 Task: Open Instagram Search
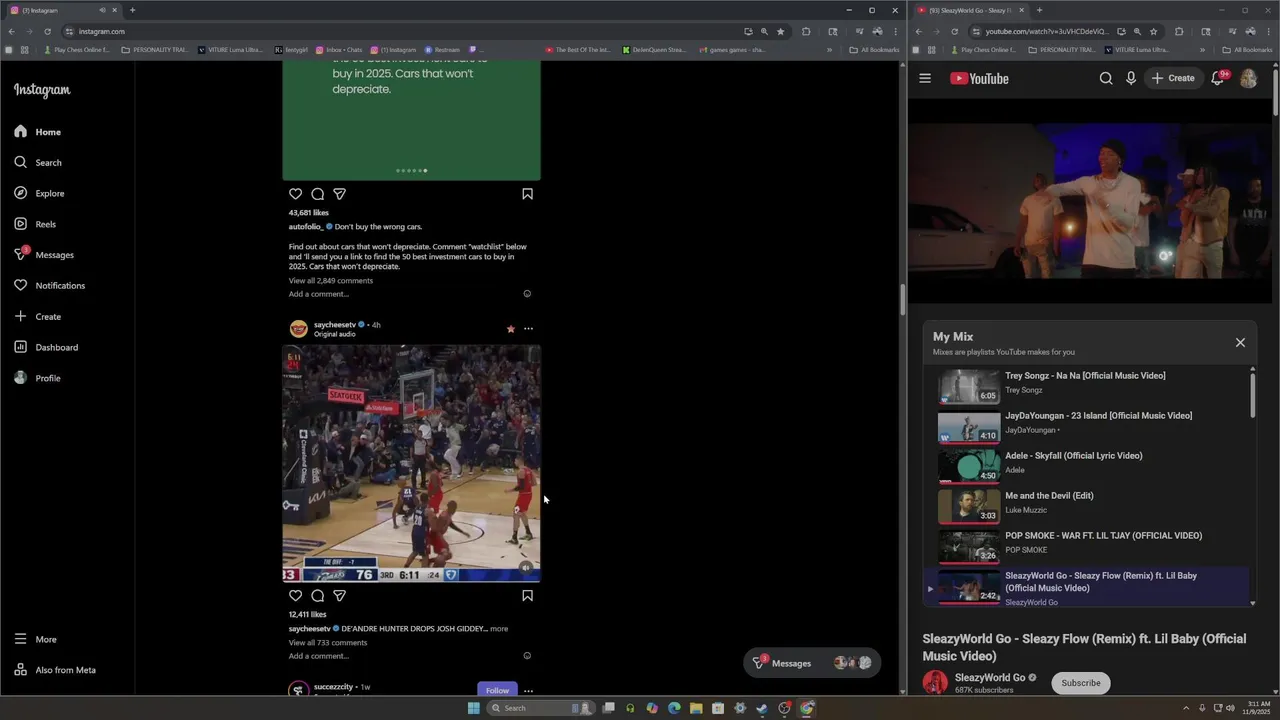38,163
